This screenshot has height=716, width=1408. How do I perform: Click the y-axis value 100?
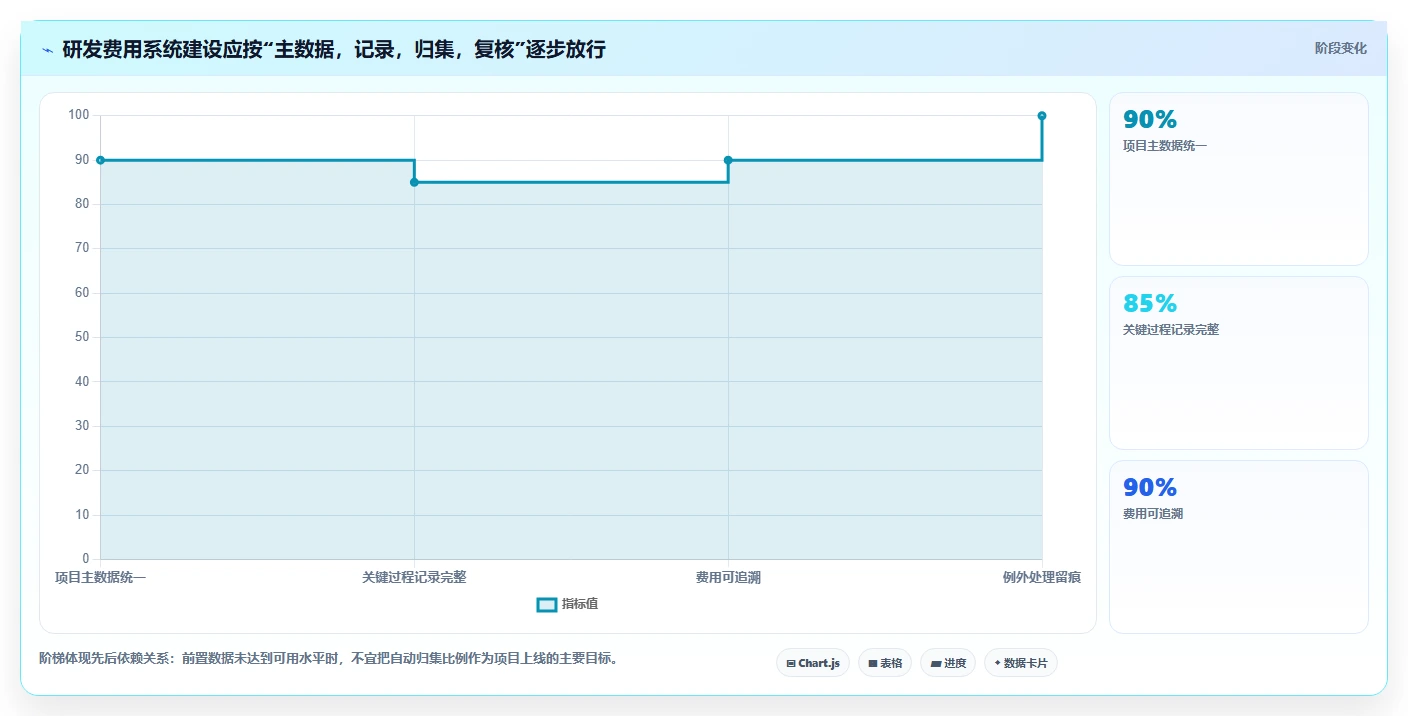coord(79,115)
